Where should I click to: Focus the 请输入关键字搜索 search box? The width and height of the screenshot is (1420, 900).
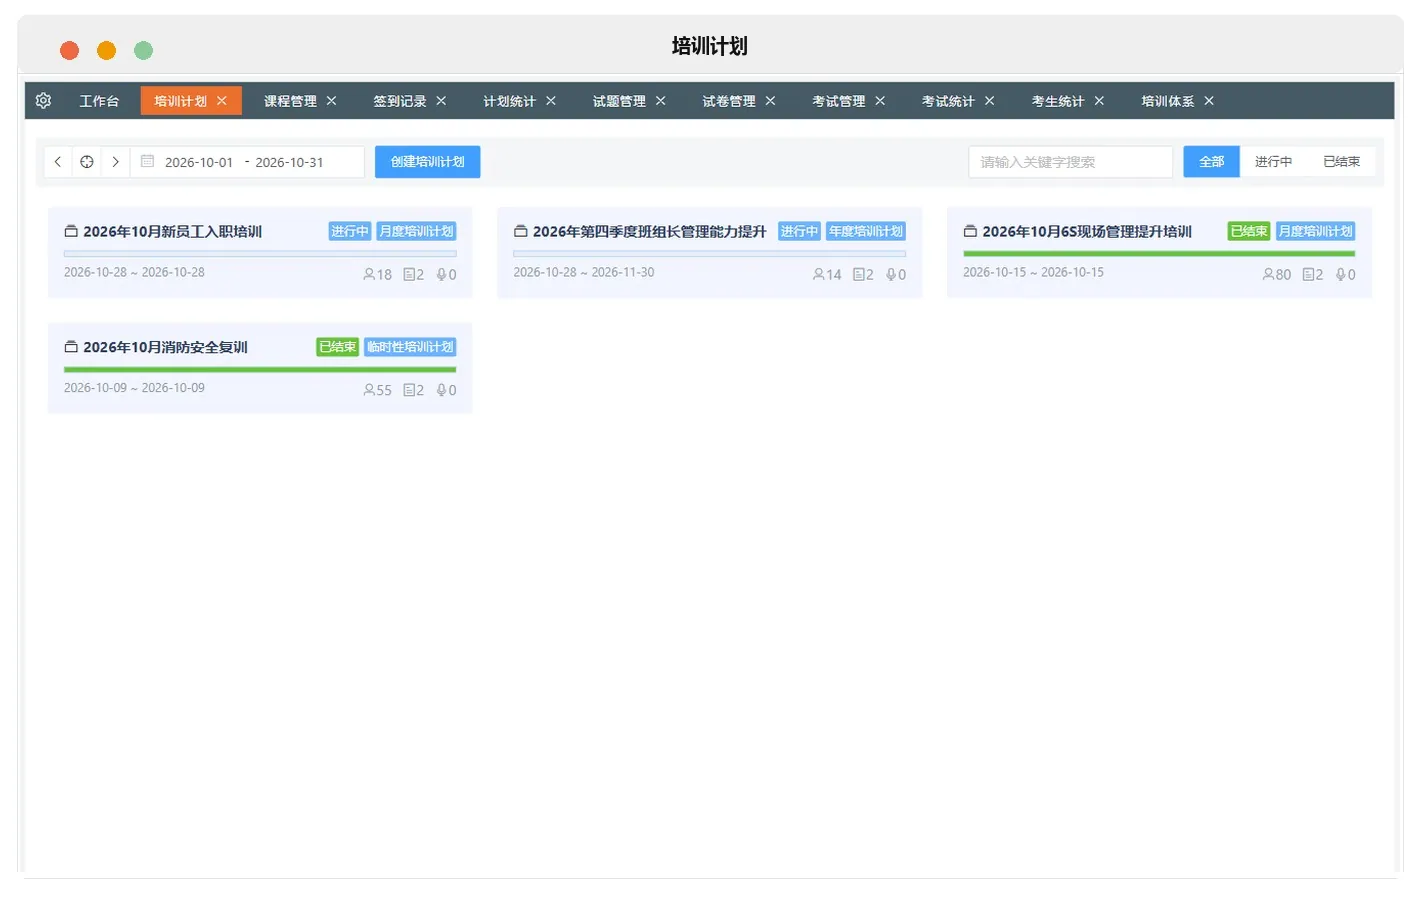1070,162
